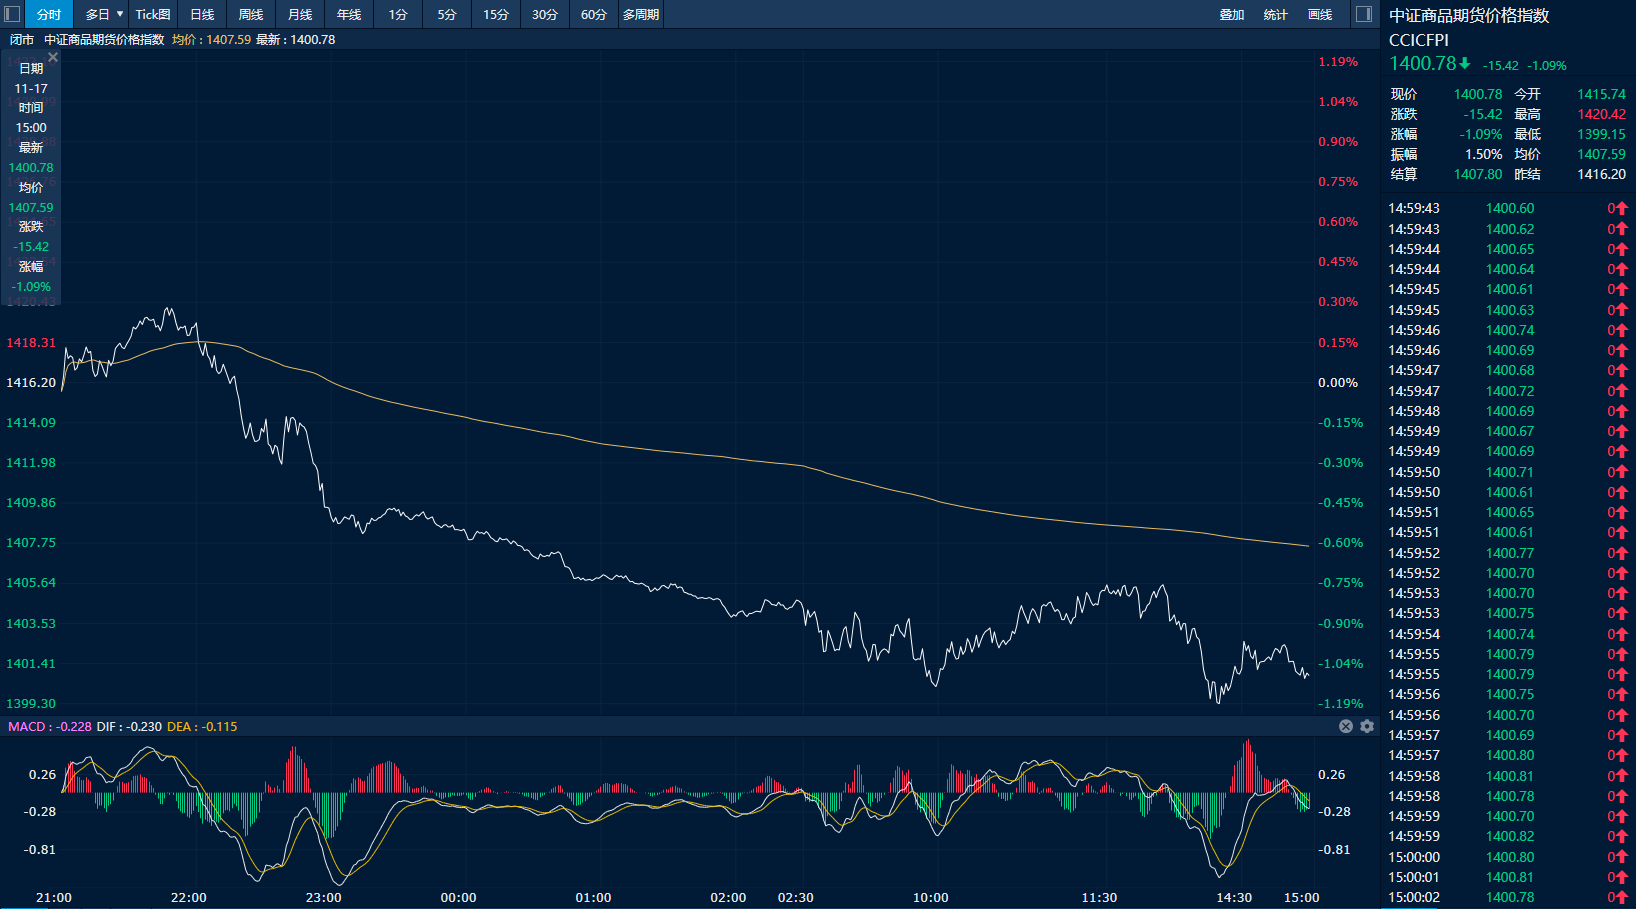
Task: Click the 涨跌 label in quote panel
Action: pos(1404,114)
